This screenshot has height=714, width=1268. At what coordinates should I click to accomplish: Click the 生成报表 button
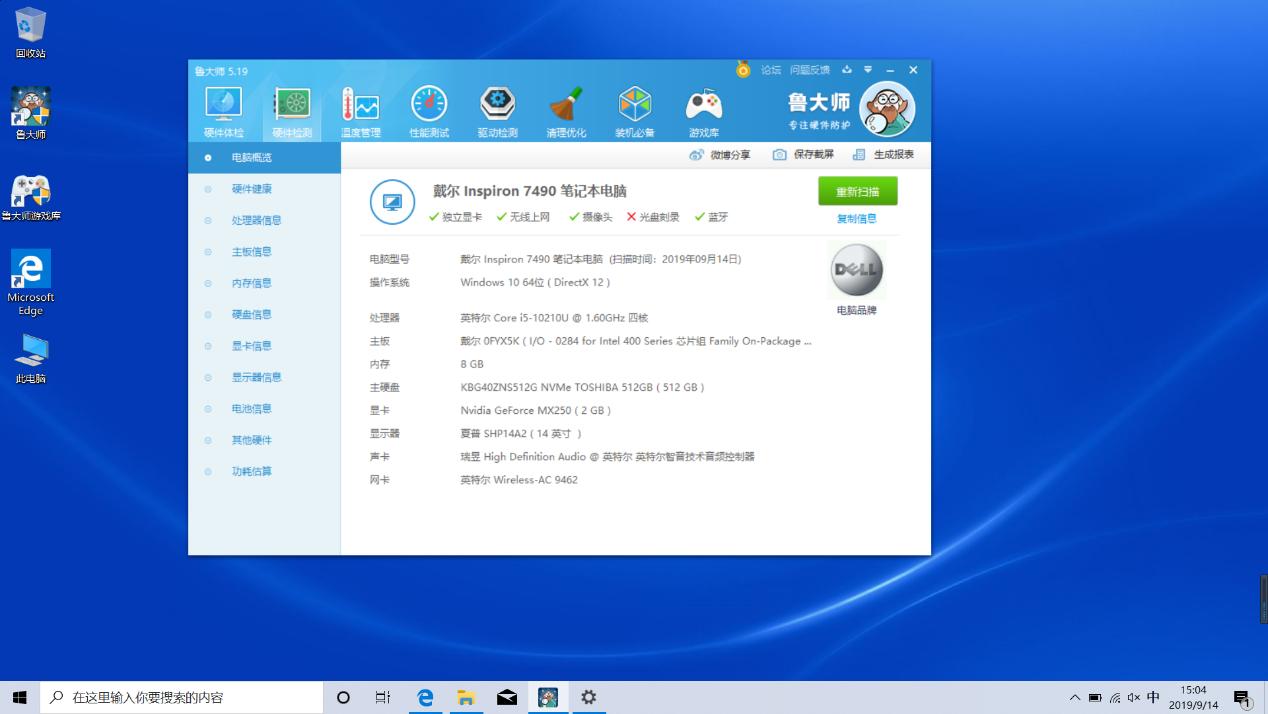[884, 155]
